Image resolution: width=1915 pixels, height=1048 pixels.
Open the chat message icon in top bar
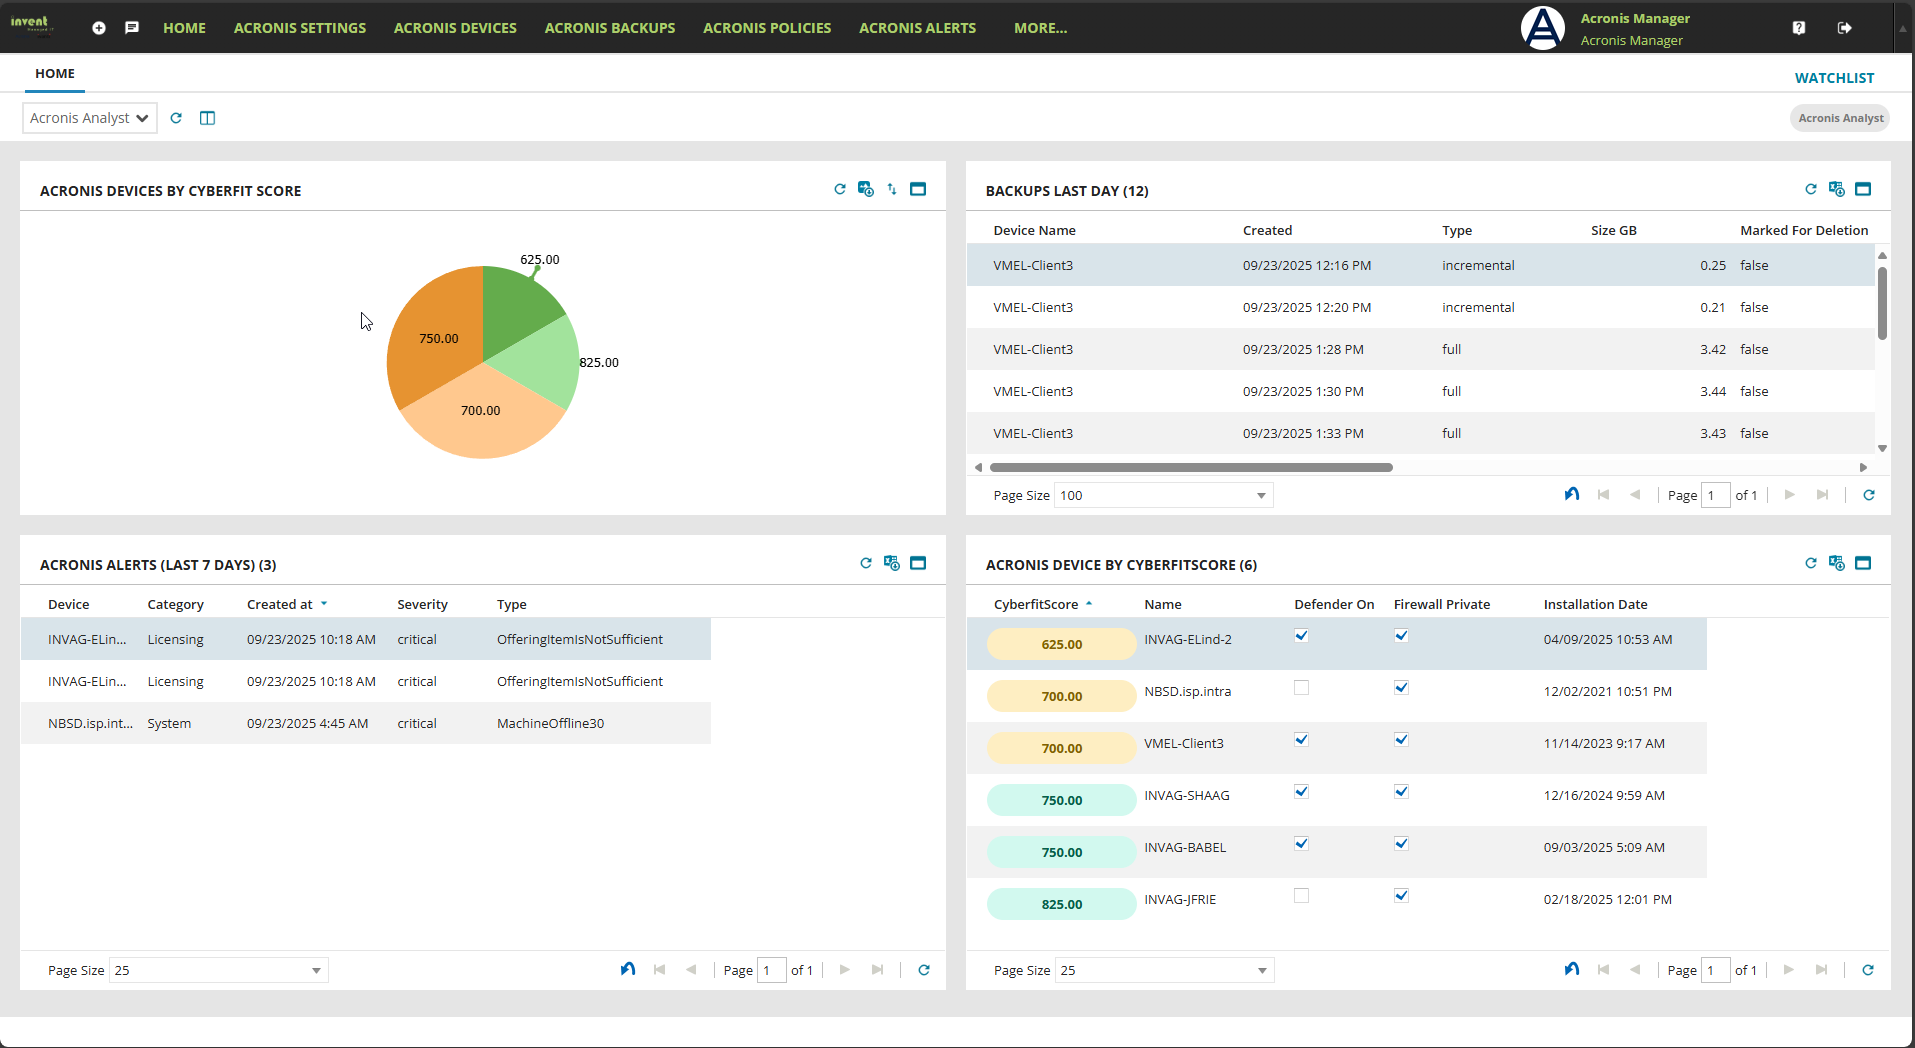pyautogui.click(x=132, y=28)
